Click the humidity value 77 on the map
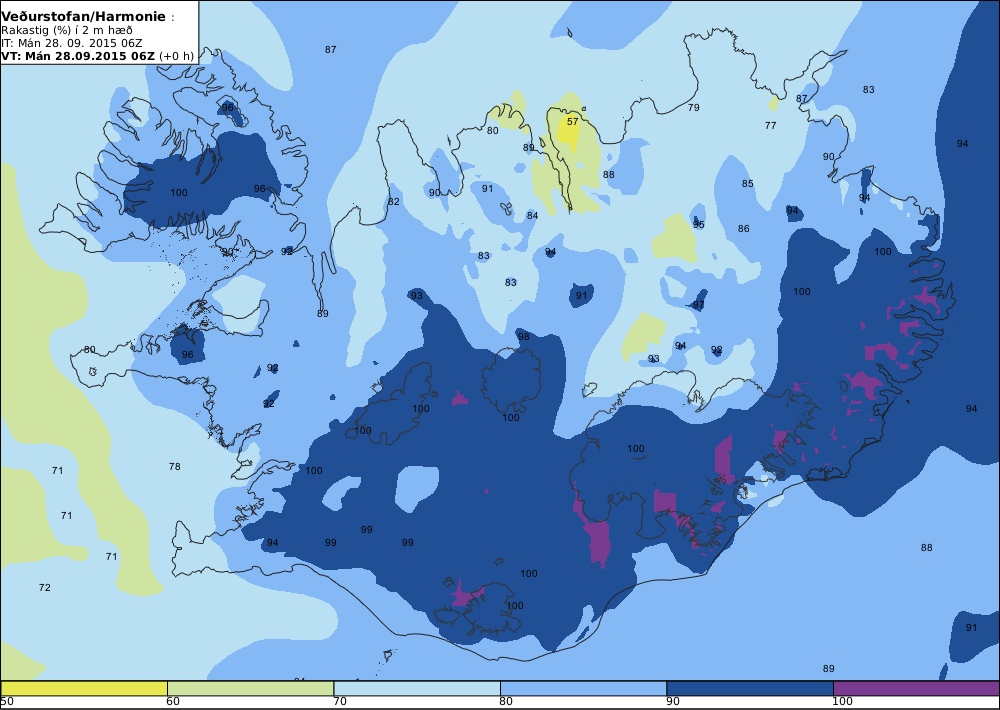 pyautogui.click(x=770, y=126)
